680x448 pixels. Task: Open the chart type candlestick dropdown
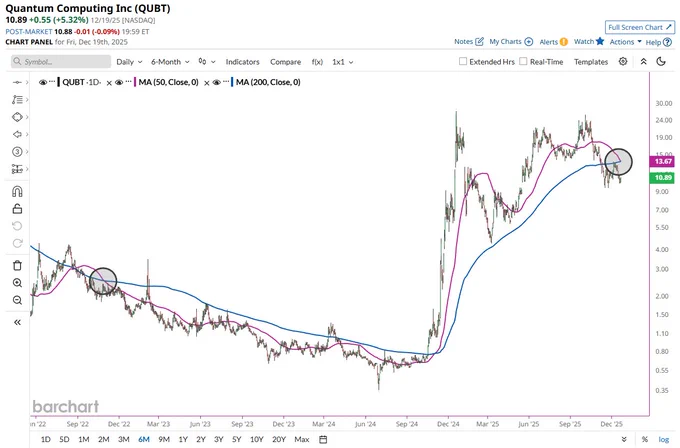pyautogui.click(x=207, y=62)
